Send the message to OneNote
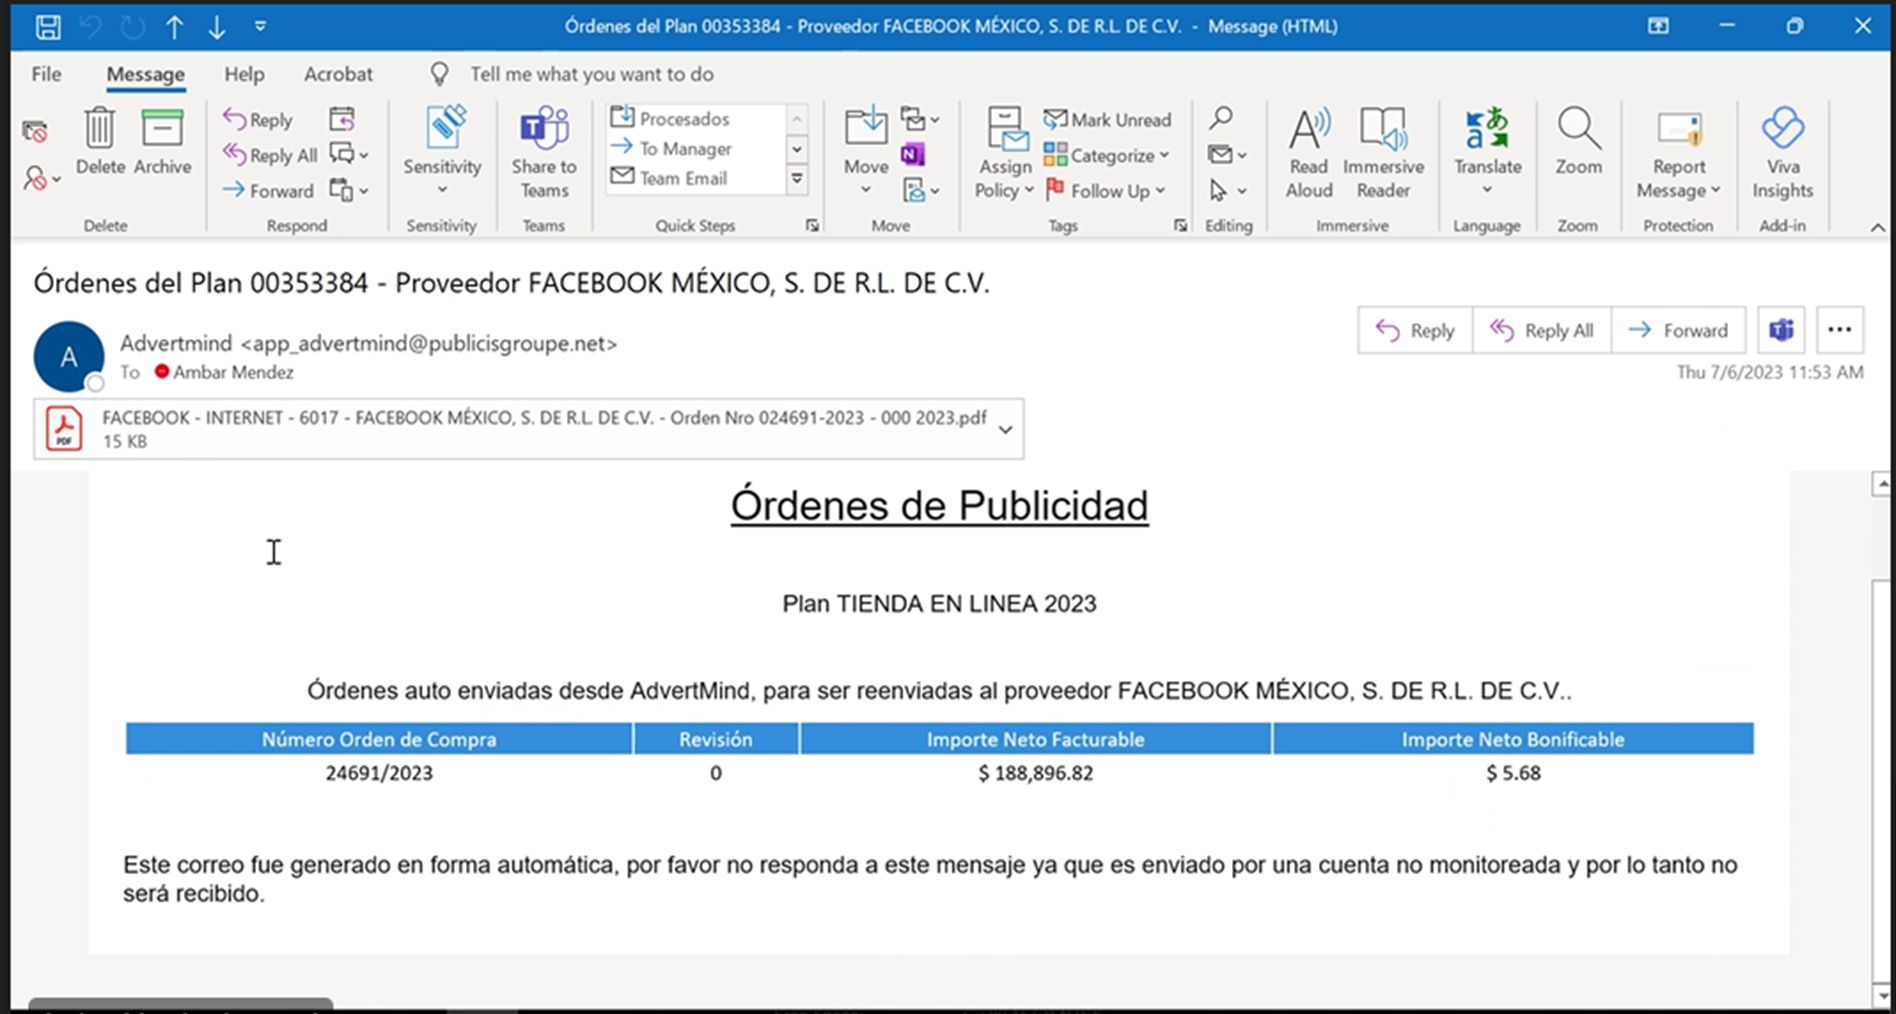This screenshot has width=1896, height=1014. (x=912, y=155)
